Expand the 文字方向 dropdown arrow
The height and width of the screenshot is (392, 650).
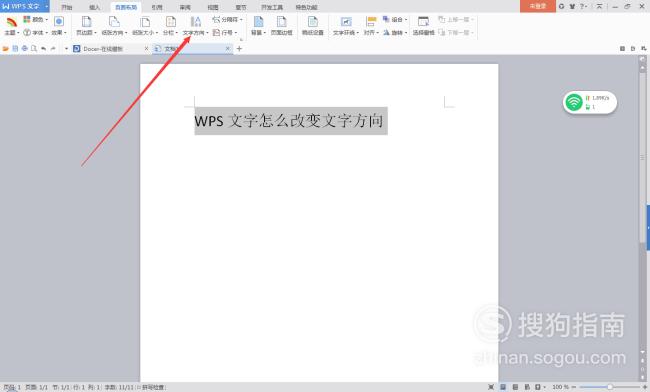tap(206, 33)
